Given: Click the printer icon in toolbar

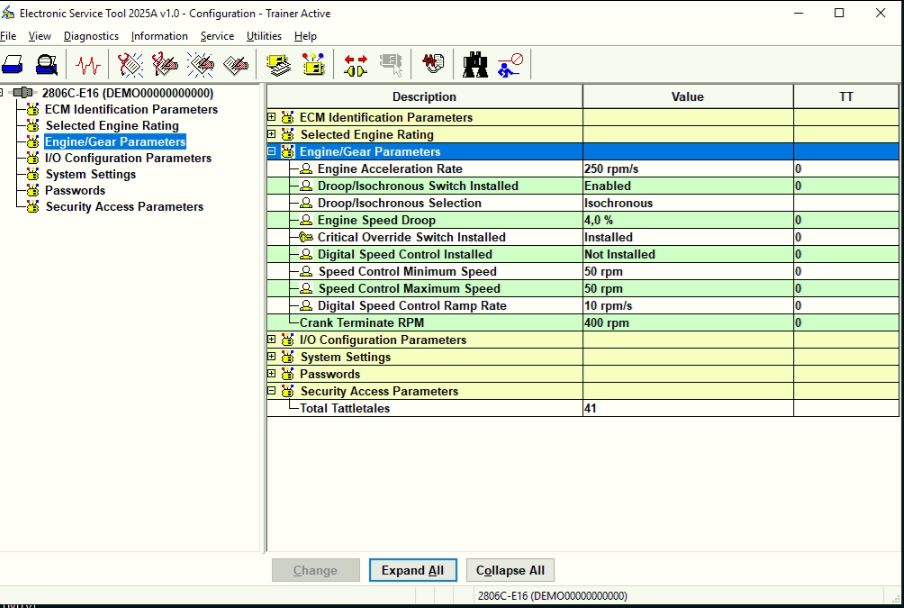Looking at the screenshot, I should 12,65.
